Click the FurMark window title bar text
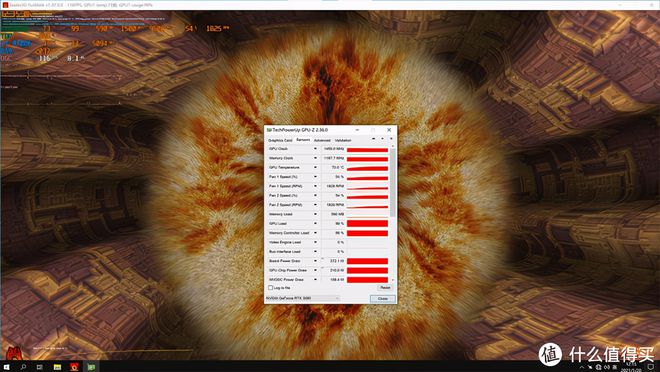660x372 pixels. coord(81,5)
